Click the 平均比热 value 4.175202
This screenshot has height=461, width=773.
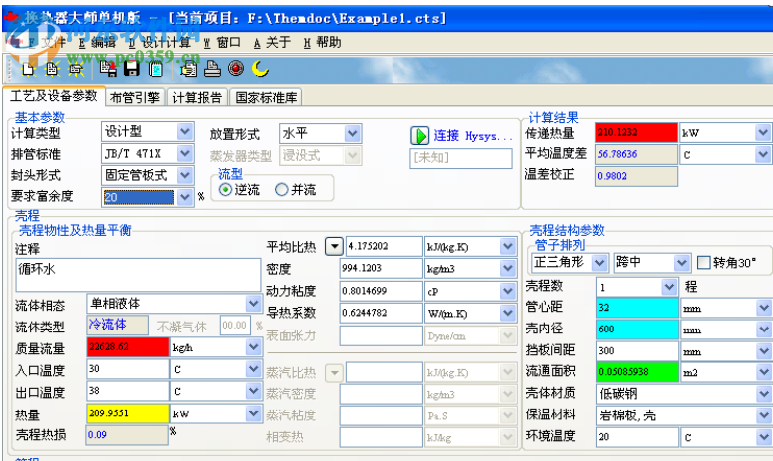click(x=384, y=246)
